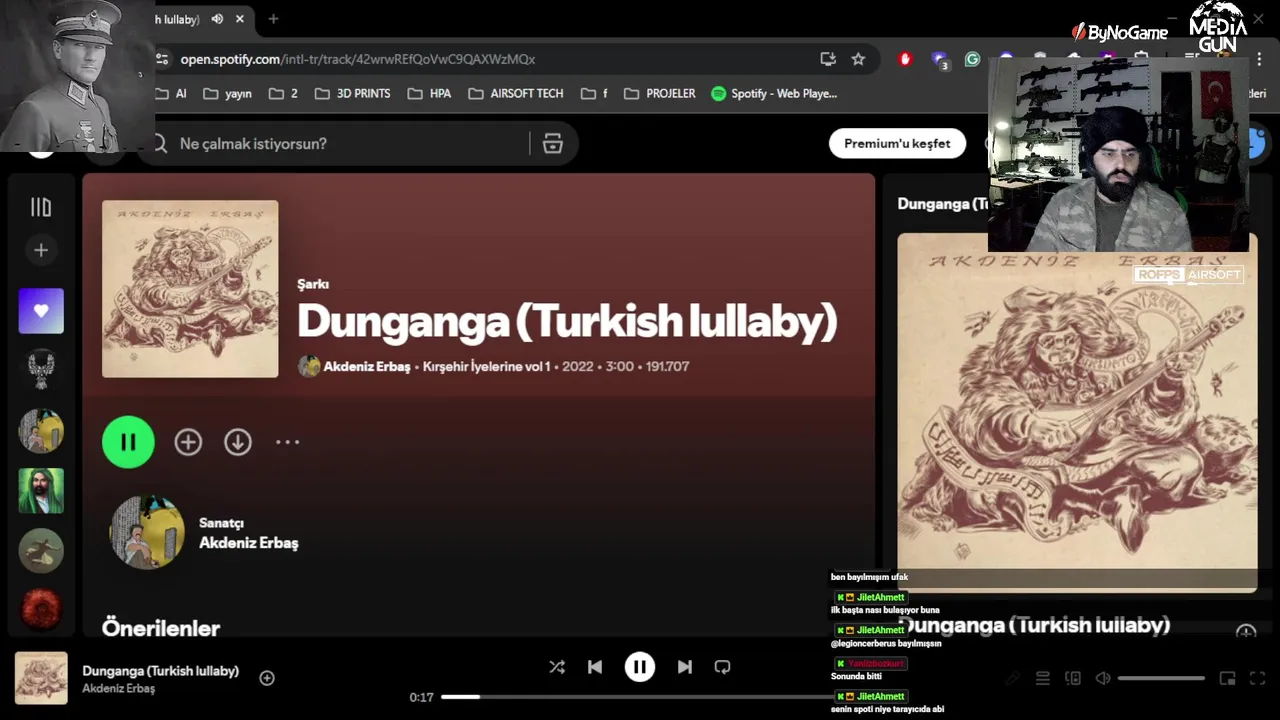Open the bookmark folder named f

pos(594,93)
